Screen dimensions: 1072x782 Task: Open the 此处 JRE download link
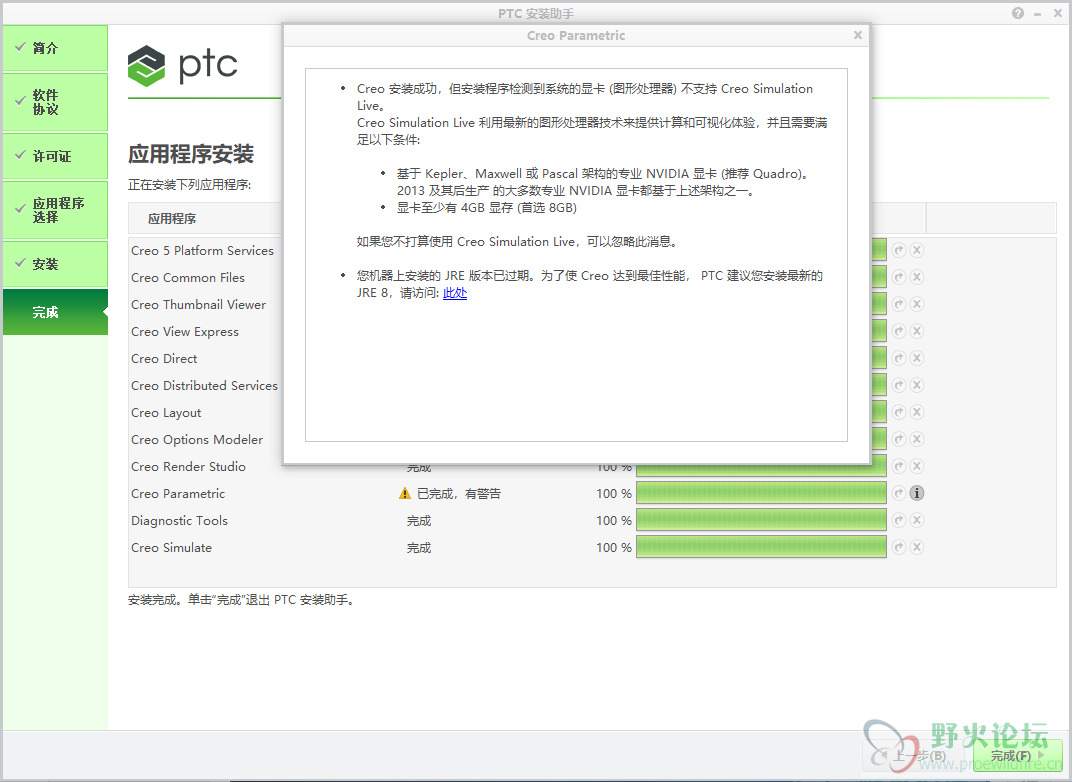coord(455,293)
